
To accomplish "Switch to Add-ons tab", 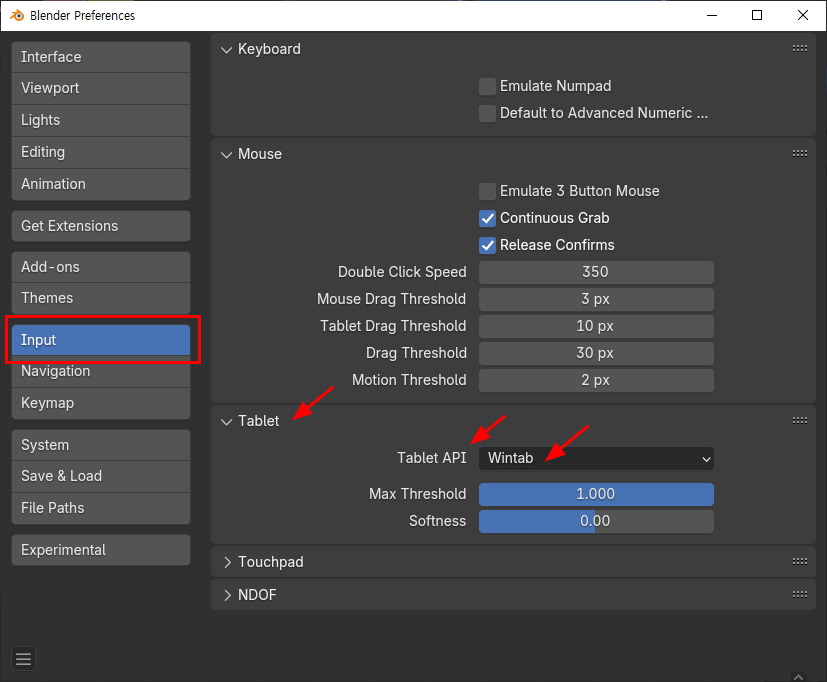I will [x=101, y=267].
